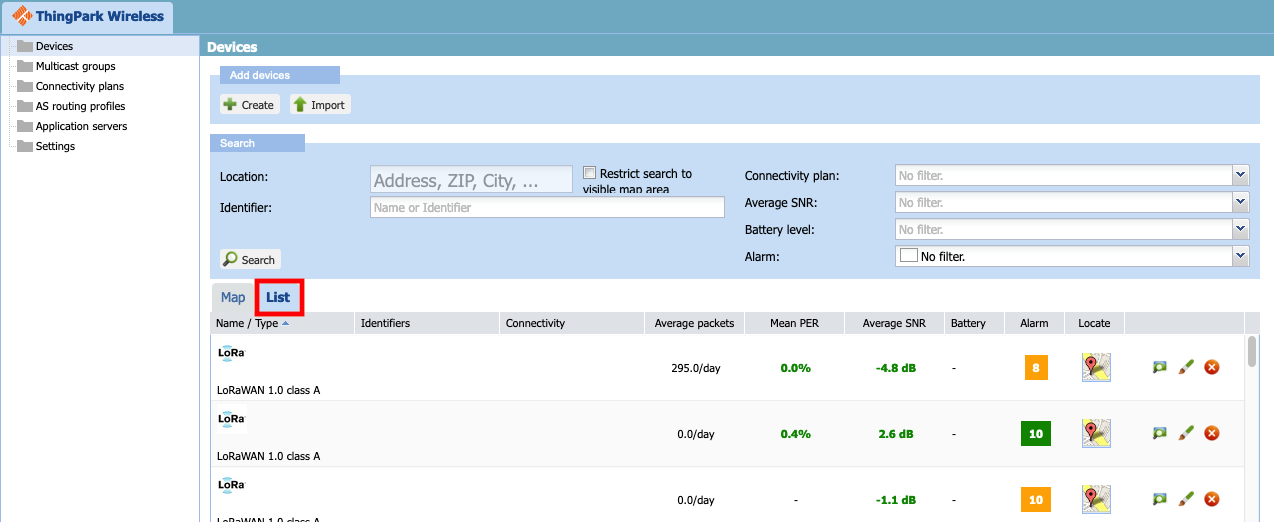This screenshot has width=1274, height=522.
Task: Select the List tab
Action: pos(278,297)
